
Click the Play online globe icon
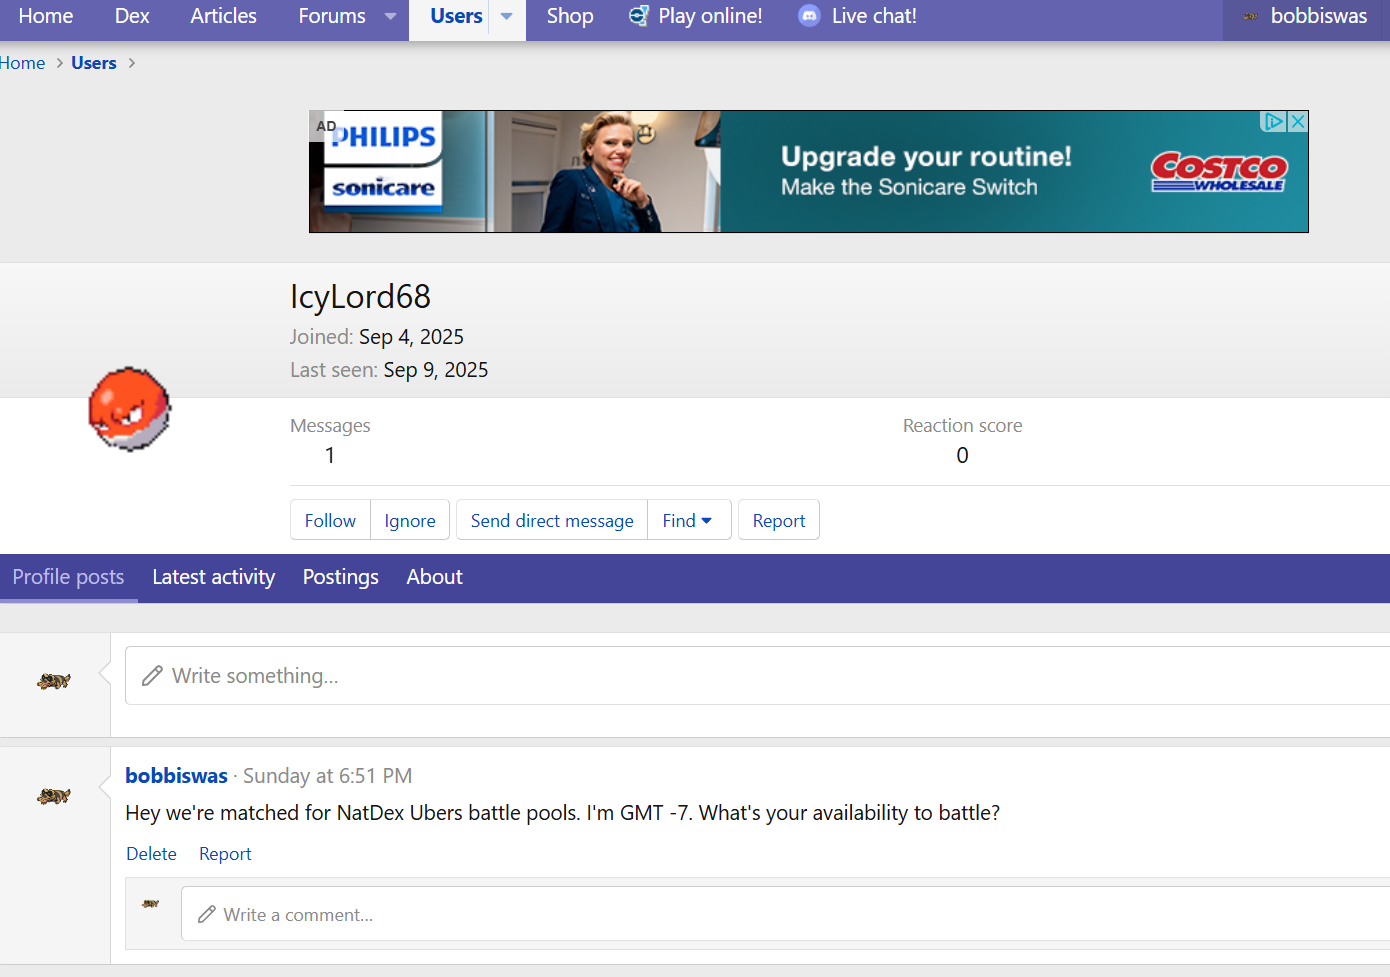638,16
